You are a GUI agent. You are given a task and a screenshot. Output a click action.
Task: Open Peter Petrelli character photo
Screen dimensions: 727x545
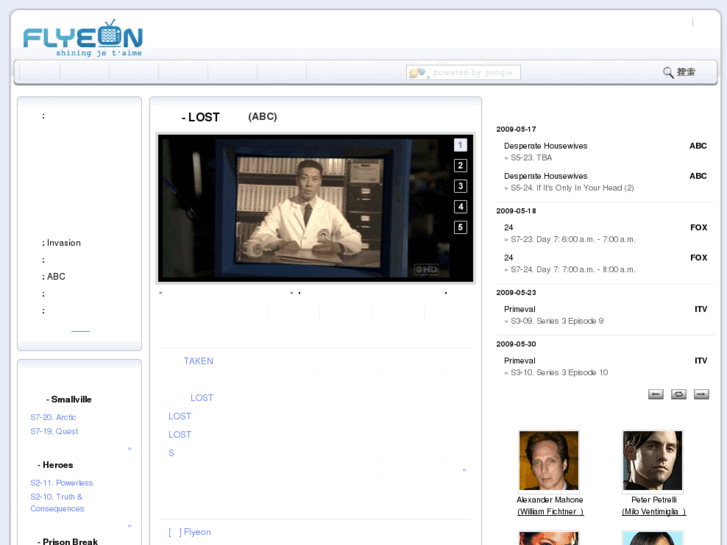(x=653, y=460)
